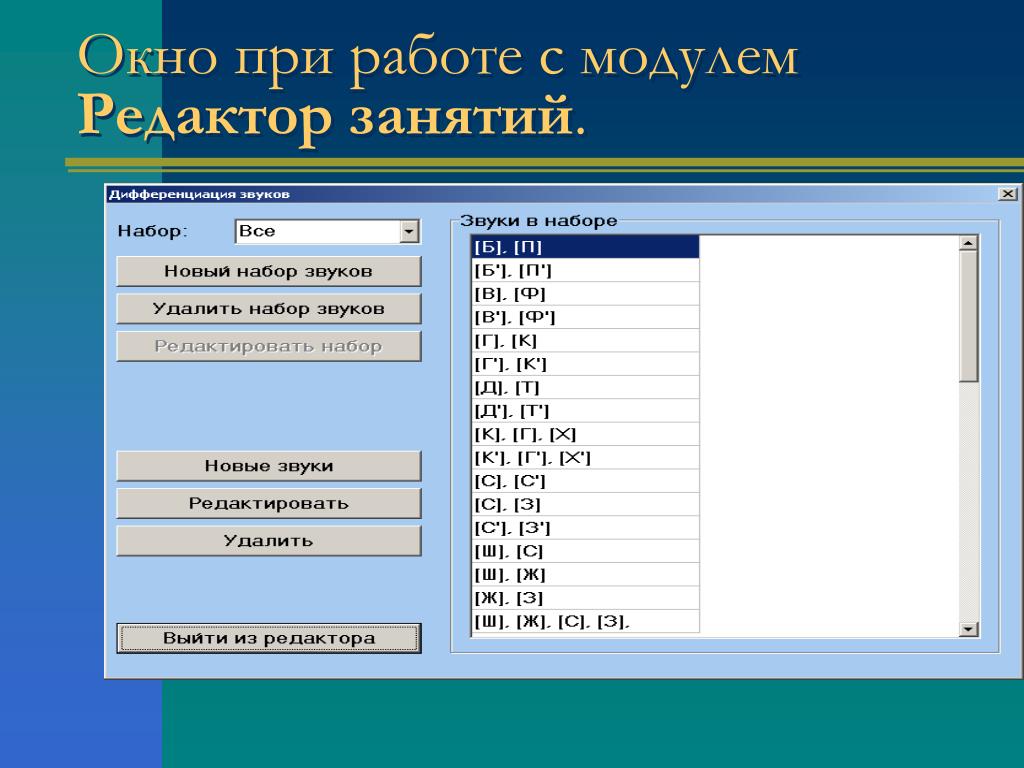This screenshot has height=768, width=1024.
Task: Select the [Д], [Т] row
Action: (585, 387)
